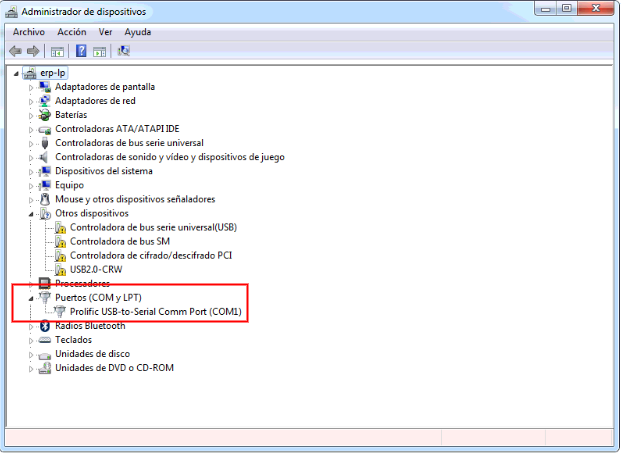Select the USB2.0-CRW device label
This screenshot has height=453, width=621.
[x=96, y=270]
